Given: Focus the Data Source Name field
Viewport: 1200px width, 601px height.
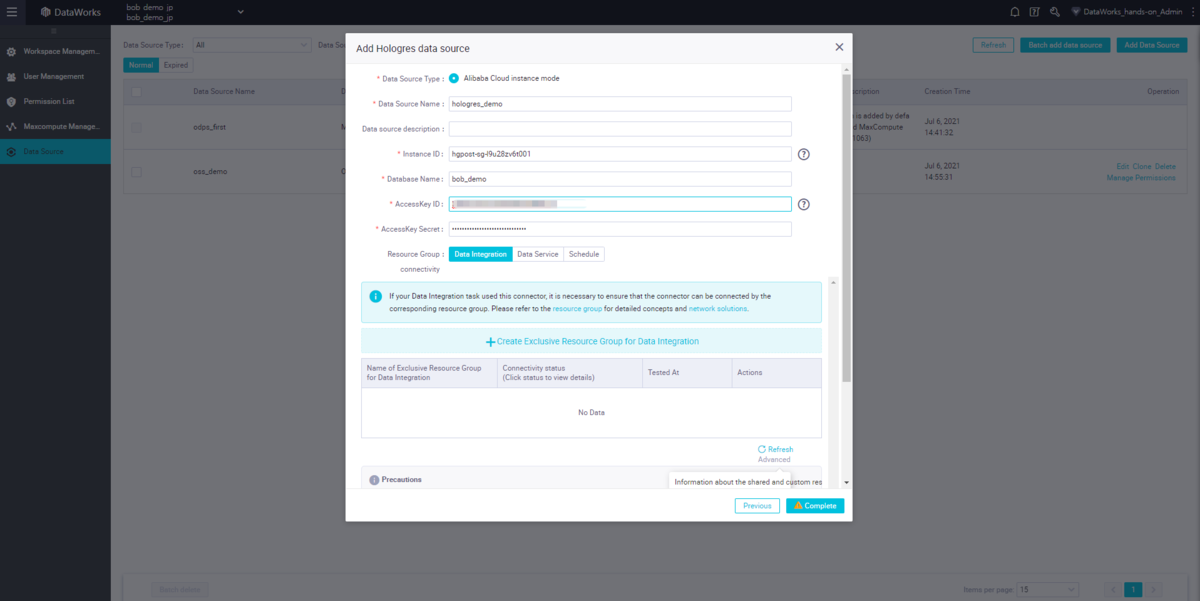Looking at the screenshot, I should coord(620,104).
